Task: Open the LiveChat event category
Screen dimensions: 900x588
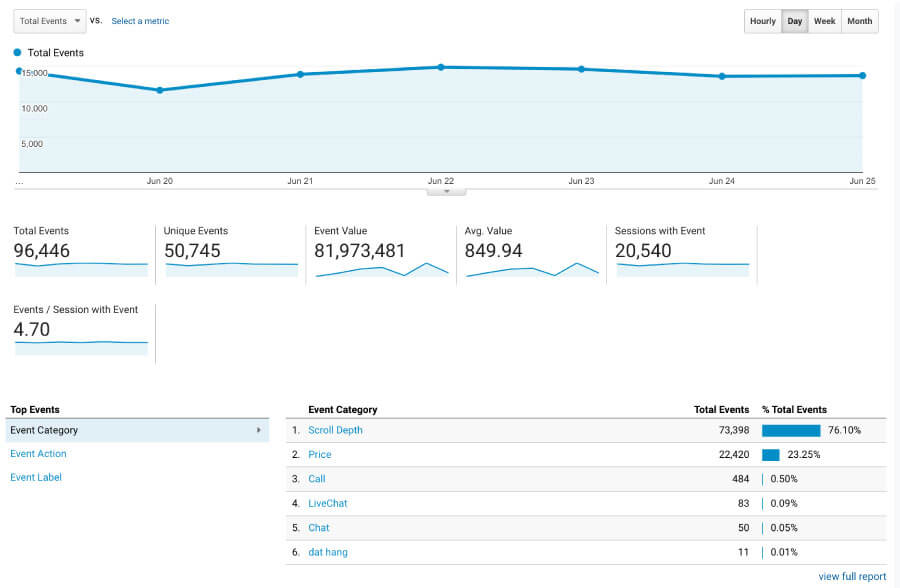Action: coord(328,503)
